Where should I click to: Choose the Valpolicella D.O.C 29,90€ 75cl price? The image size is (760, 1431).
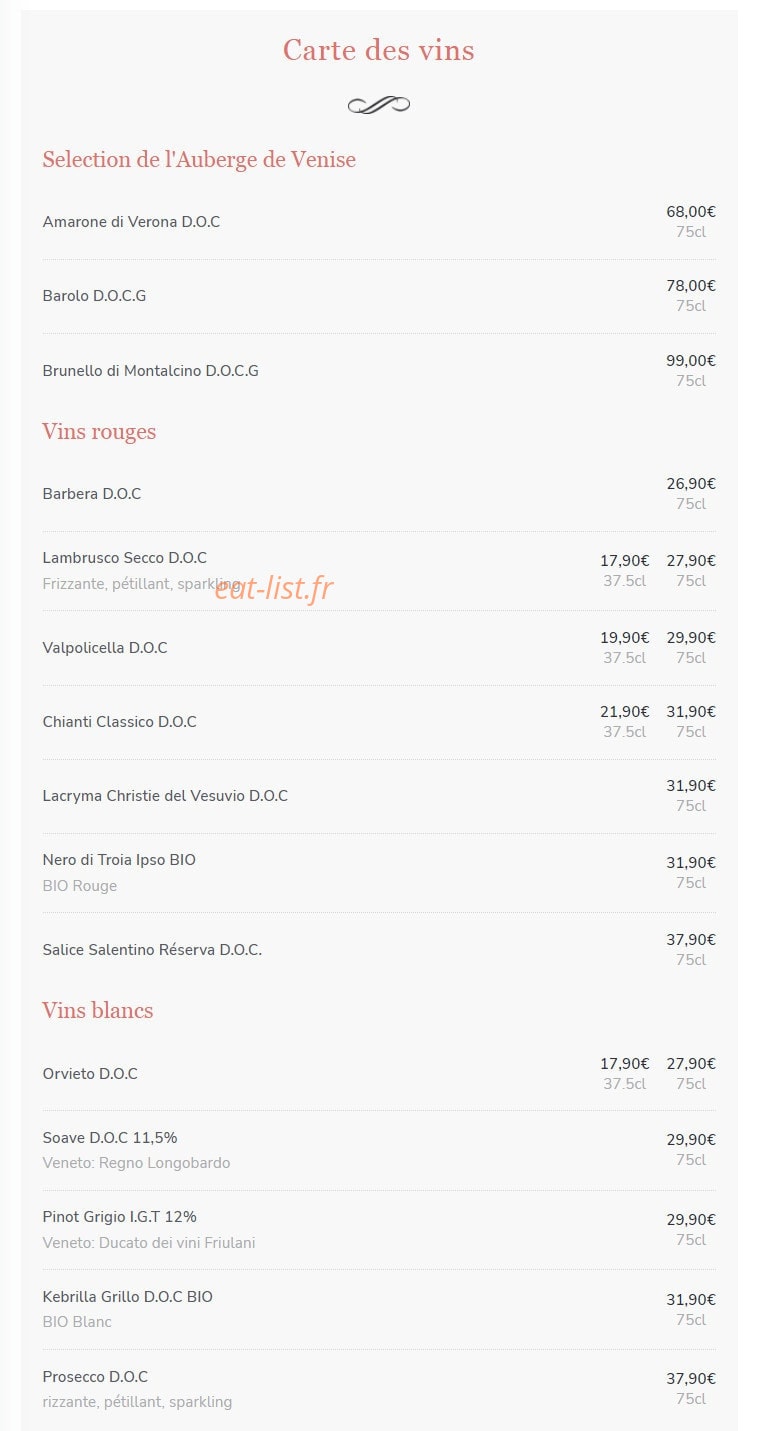(x=691, y=638)
